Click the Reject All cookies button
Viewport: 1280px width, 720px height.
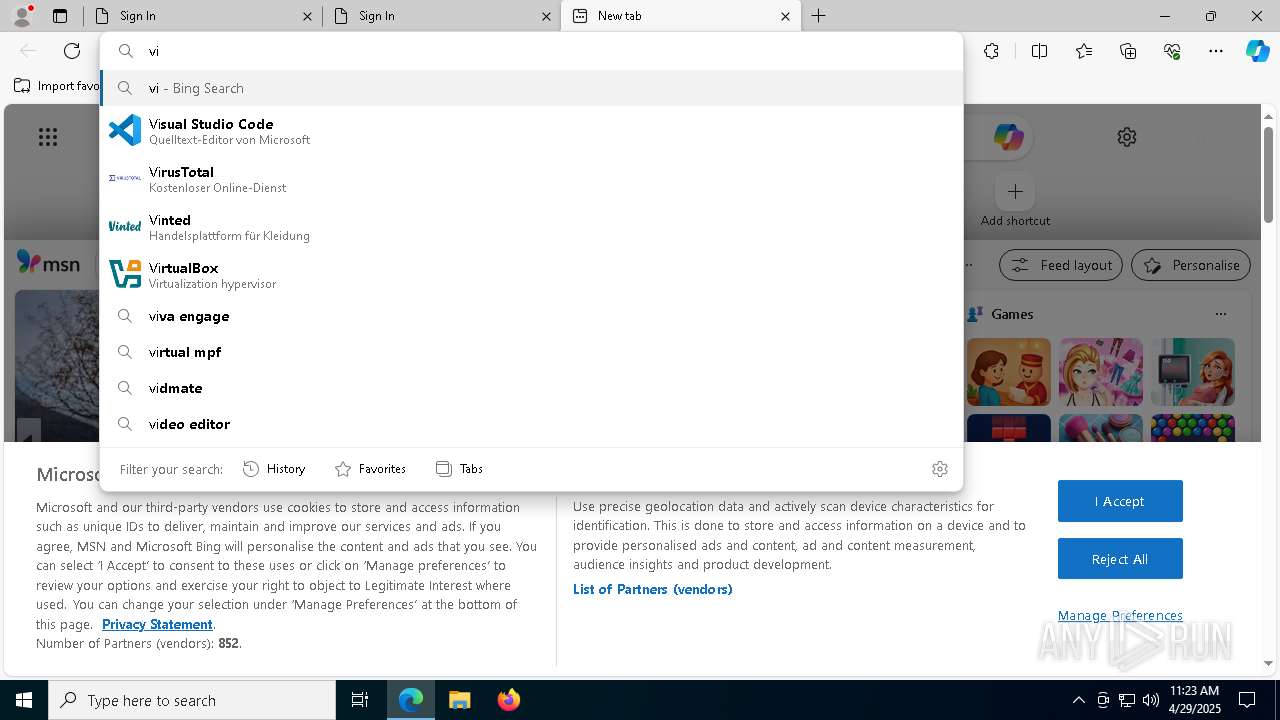pyautogui.click(x=1120, y=559)
